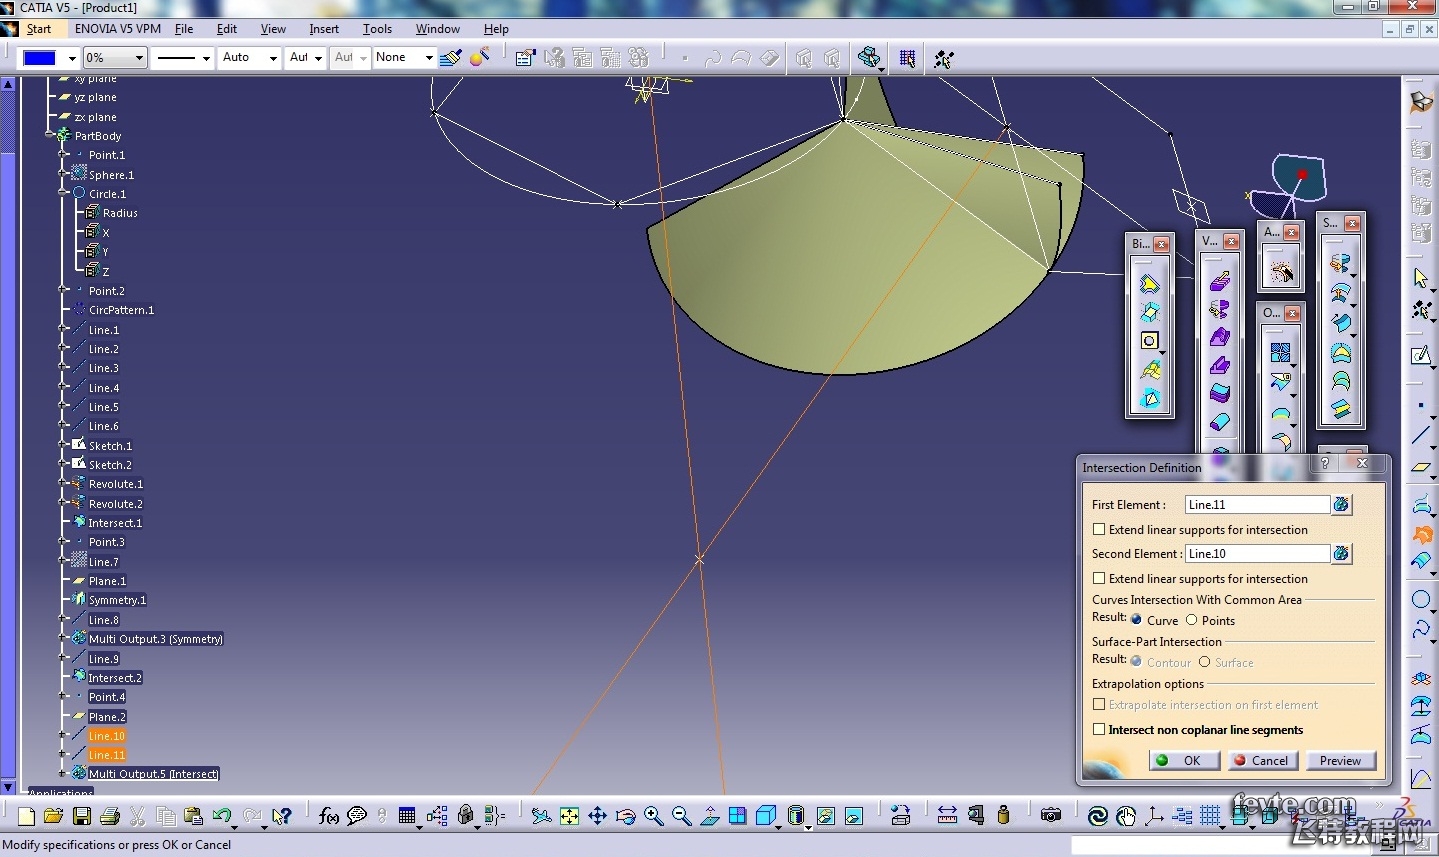Click the Normal View icon
1439x857 pixels.
click(x=709, y=816)
